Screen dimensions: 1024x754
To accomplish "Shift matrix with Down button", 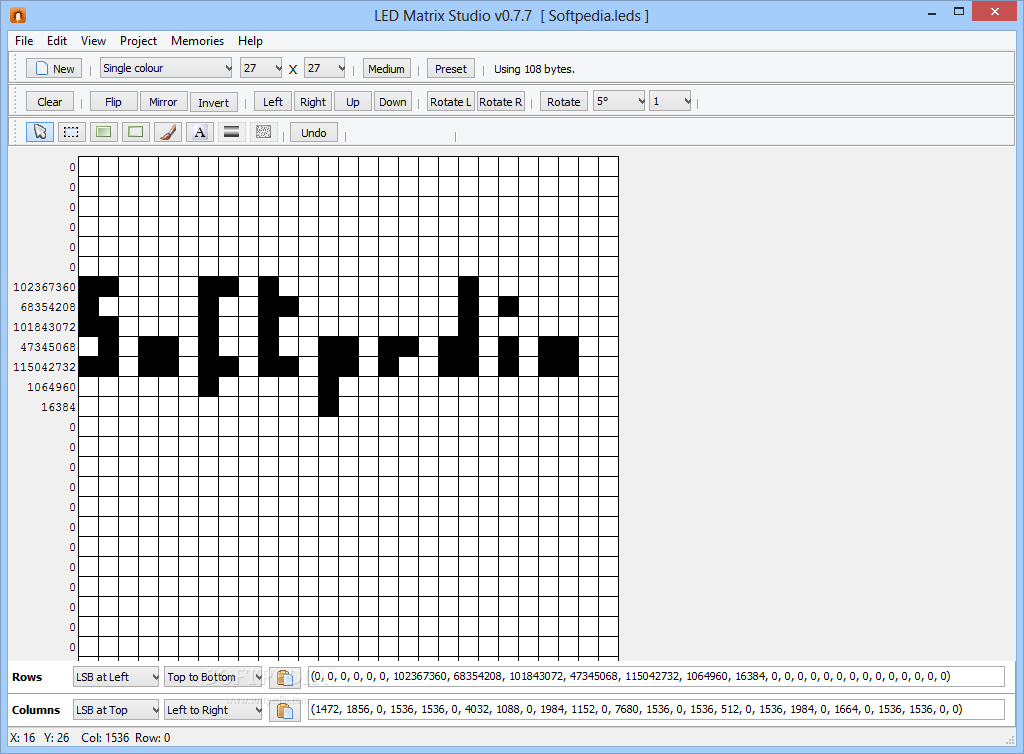I will pyautogui.click(x=392, y=102).
